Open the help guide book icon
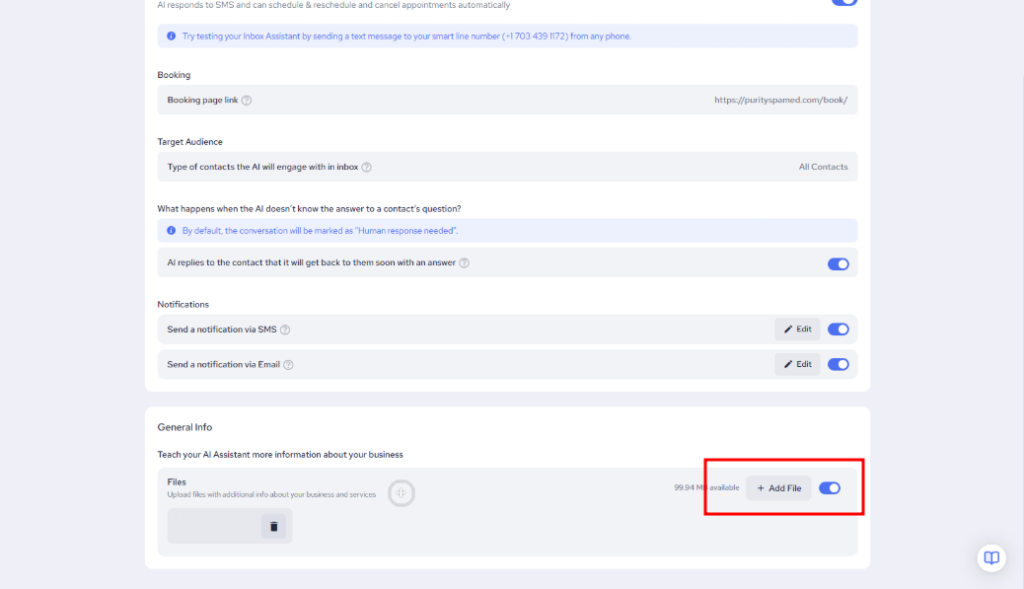 [991, 558]
